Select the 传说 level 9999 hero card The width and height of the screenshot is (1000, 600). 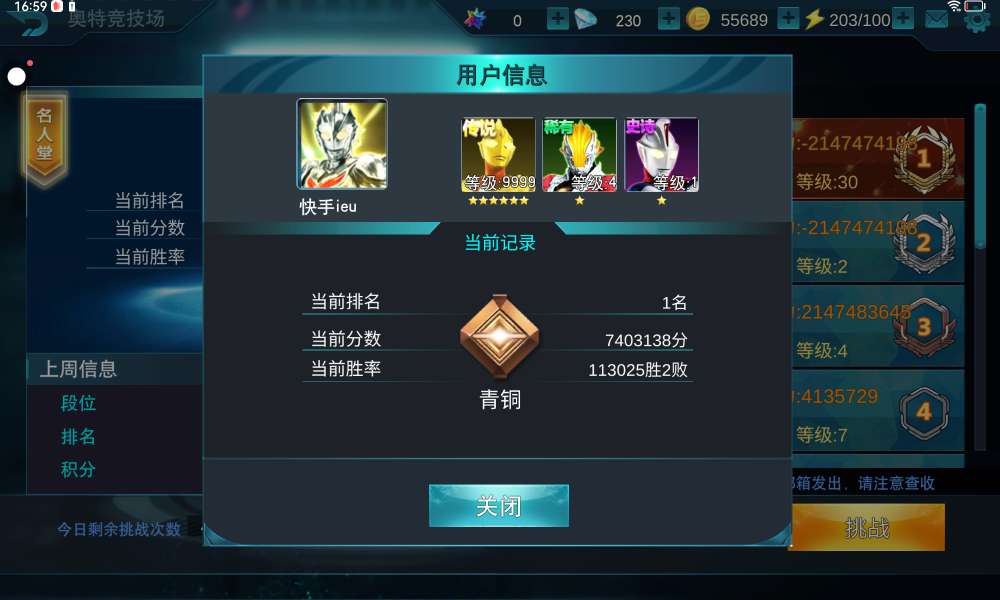[498, 155]
